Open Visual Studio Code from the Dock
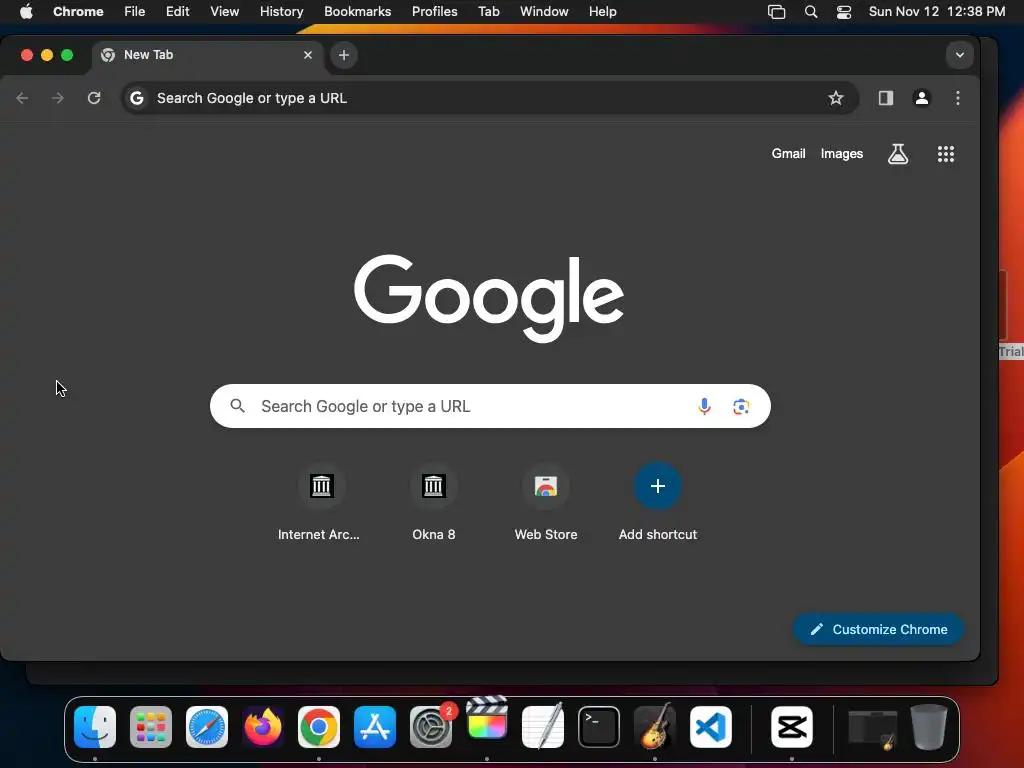 tap(711, 727)
